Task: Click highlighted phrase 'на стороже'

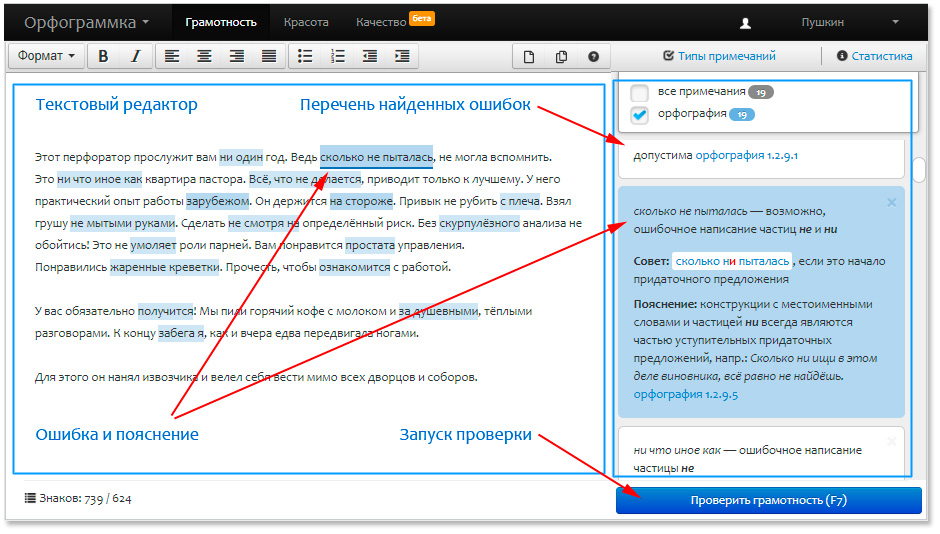Action: tap(361, 201)
